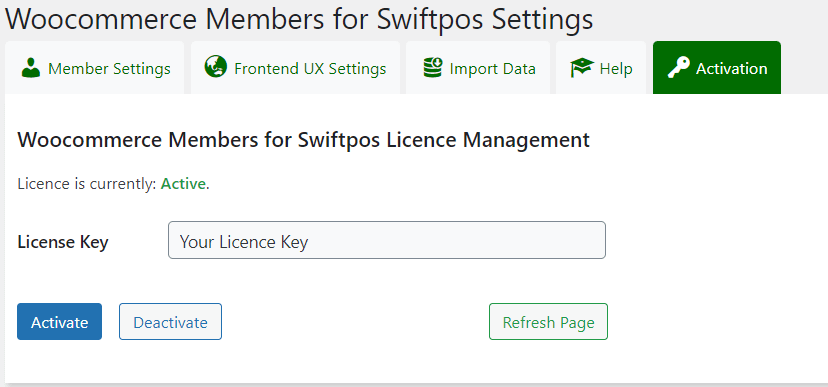Click the bold License Key field label
The width and height of the screenshot is (828, 387).
63,242
